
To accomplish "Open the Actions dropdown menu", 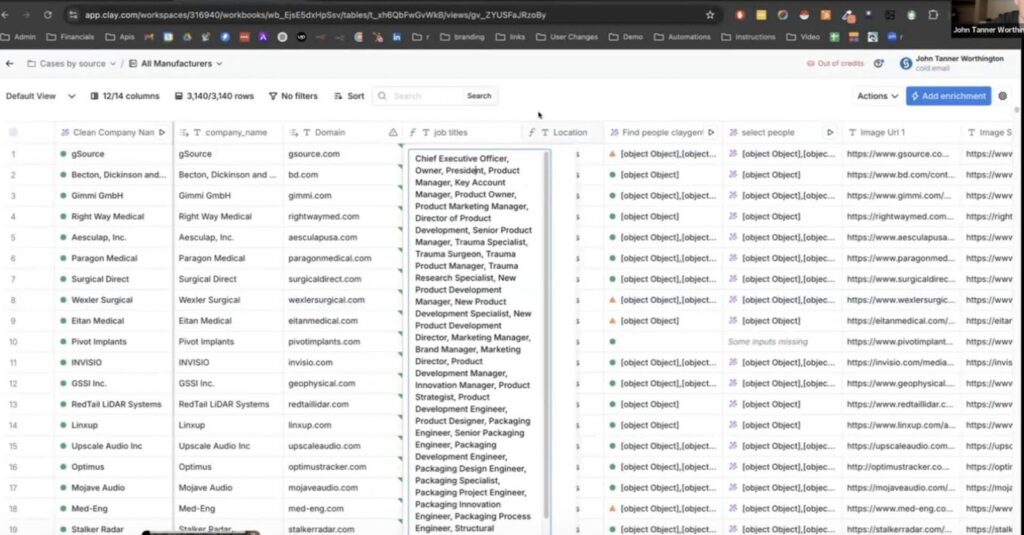I will (x=878, y=96).
